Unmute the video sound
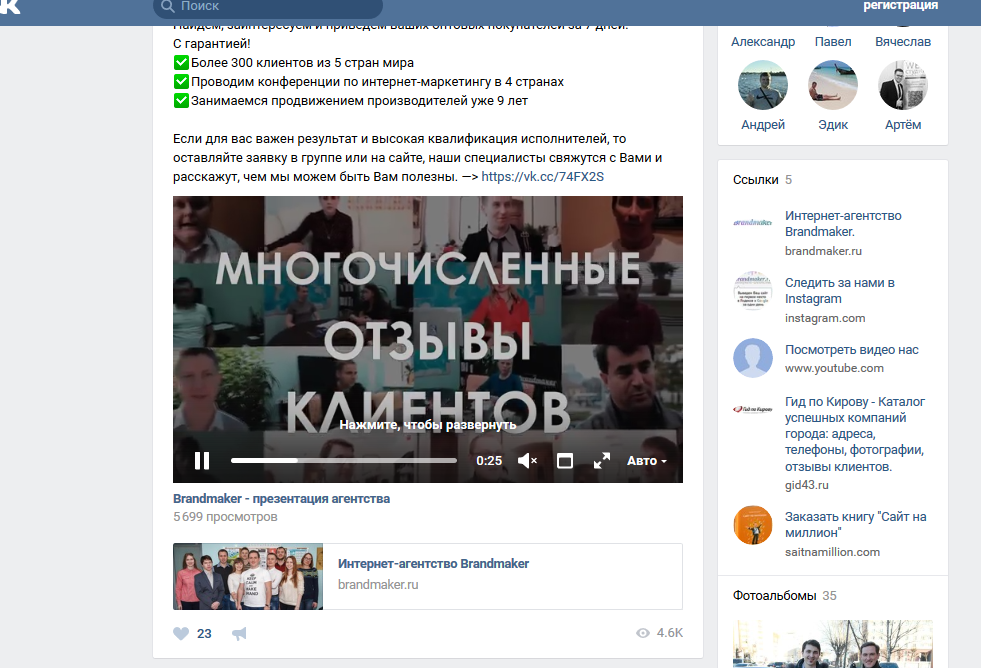Image resolution: width=981 pixels, height=668 pixels. tap(527, 461)
